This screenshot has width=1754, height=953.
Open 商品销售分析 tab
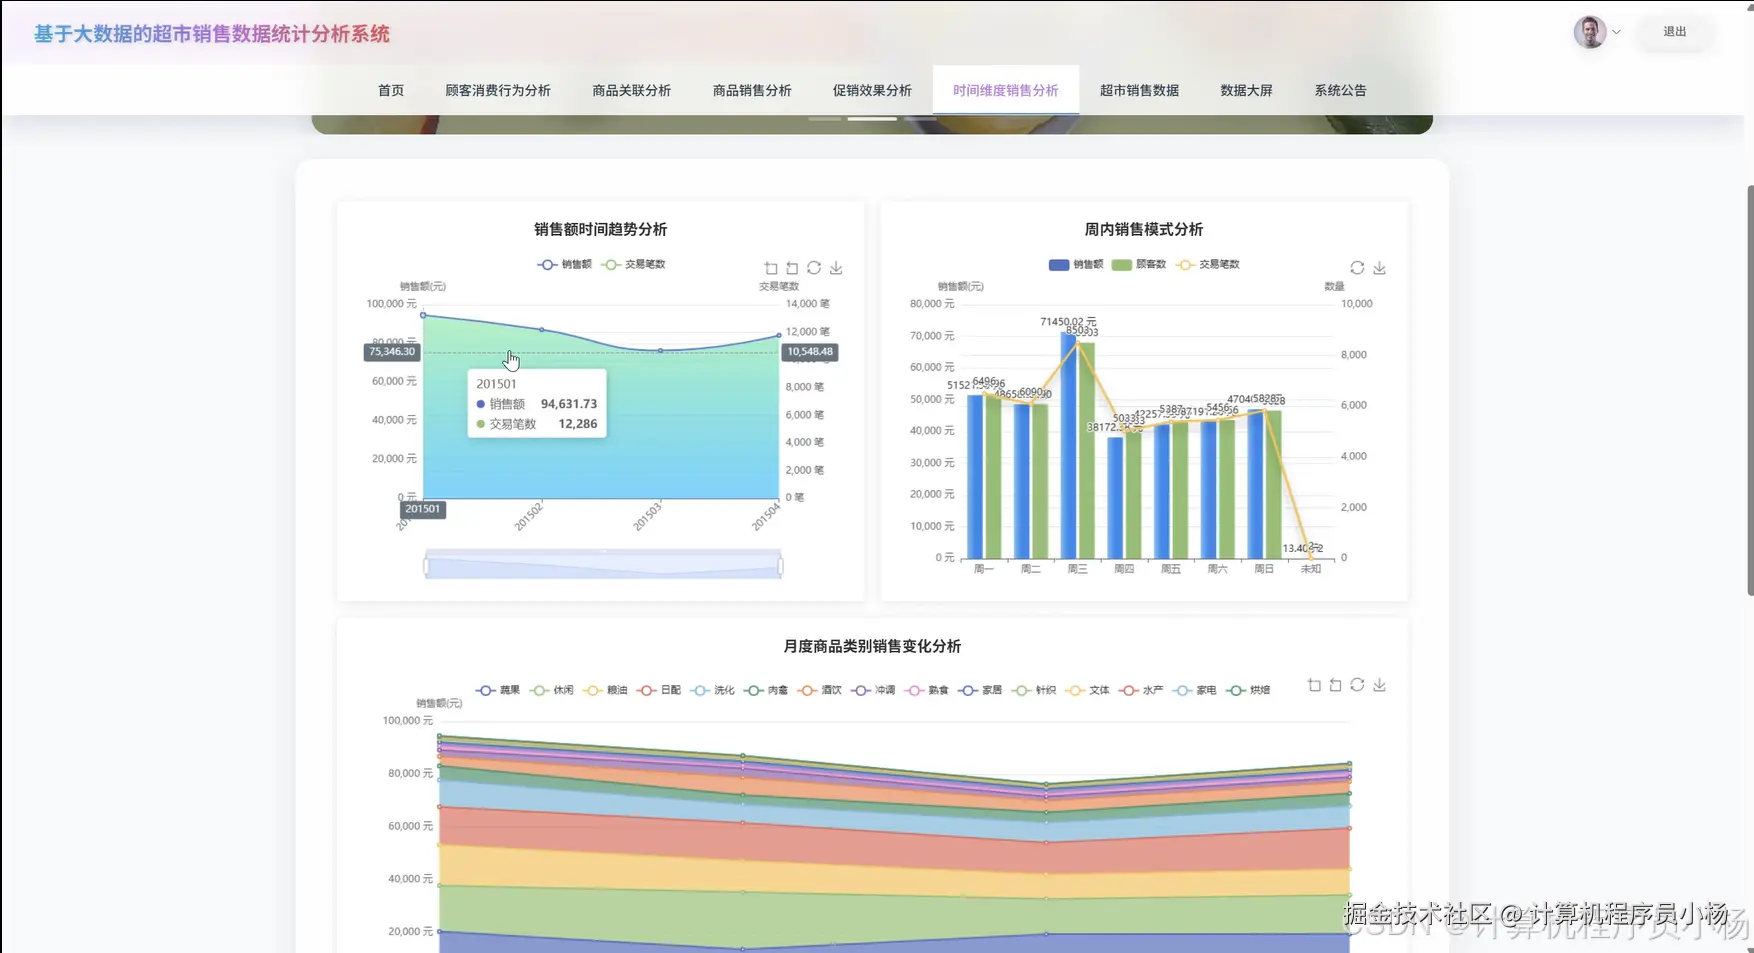click(752, 90)
